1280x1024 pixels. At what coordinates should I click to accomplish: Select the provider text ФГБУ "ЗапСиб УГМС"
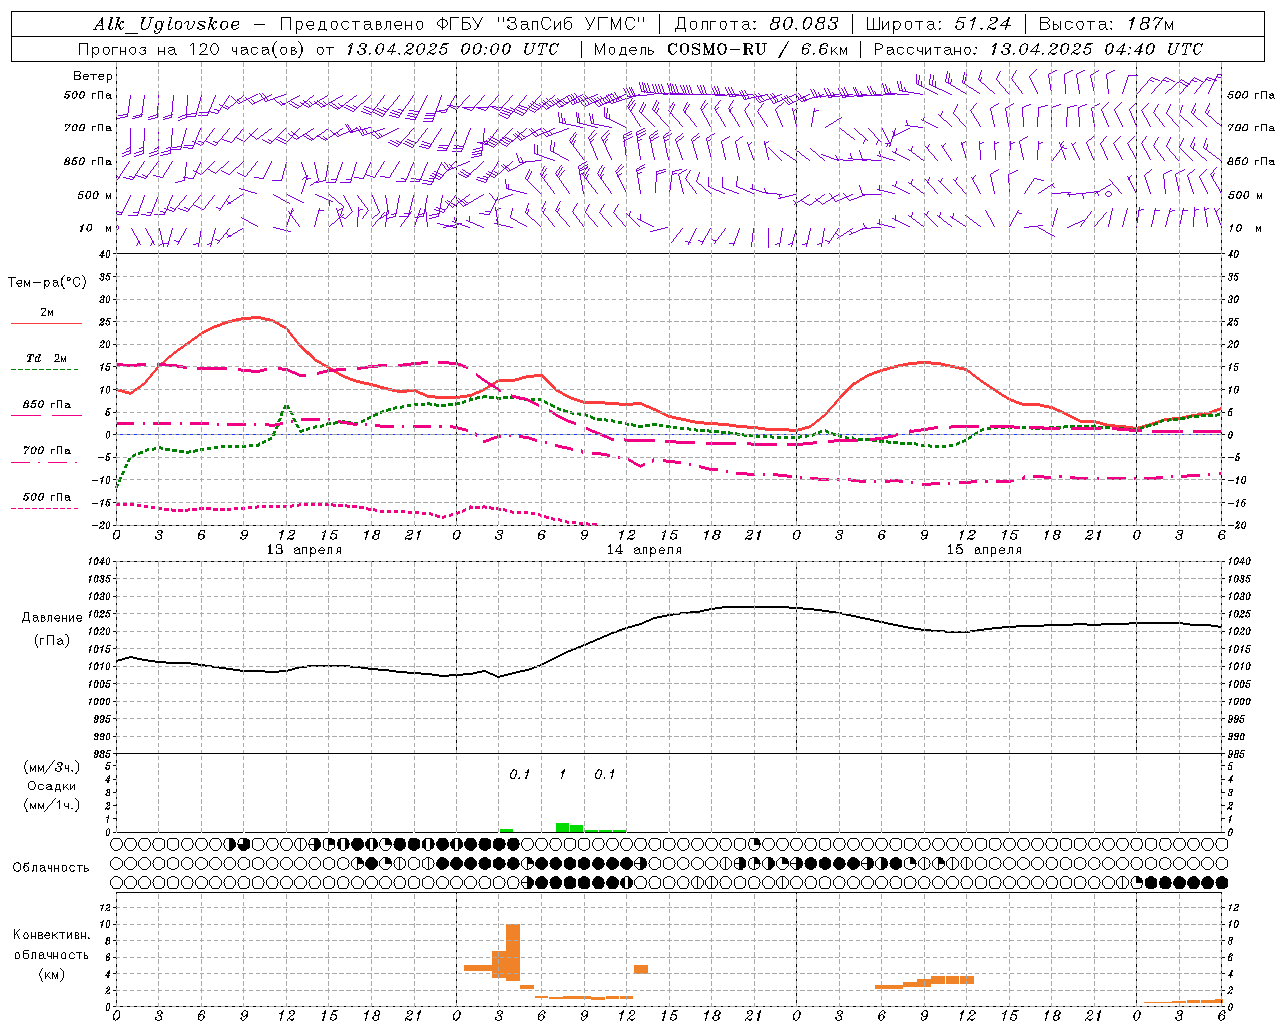pos(541,24)
